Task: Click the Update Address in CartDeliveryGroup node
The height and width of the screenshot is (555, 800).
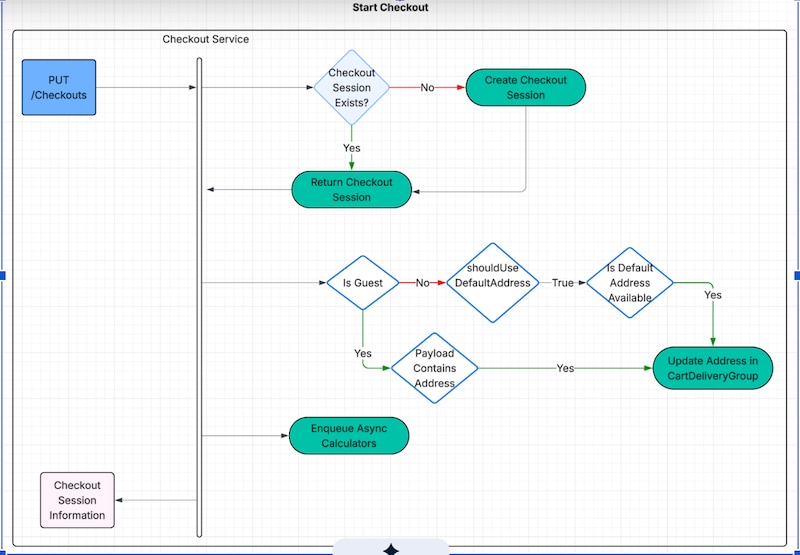Action: pos(713,368)
